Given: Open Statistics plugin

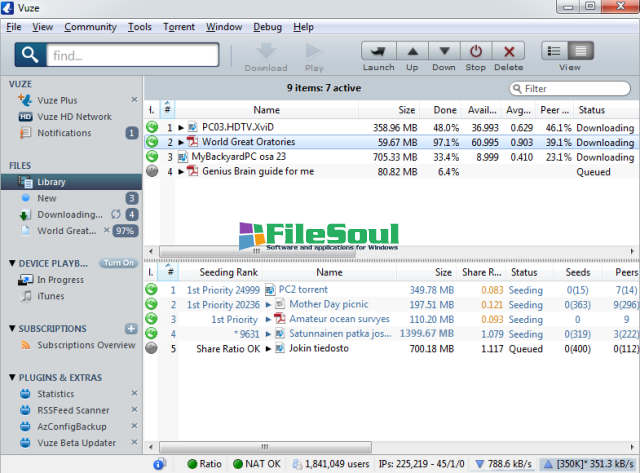Looking at the screenshot, I should [x=56, y=394].
